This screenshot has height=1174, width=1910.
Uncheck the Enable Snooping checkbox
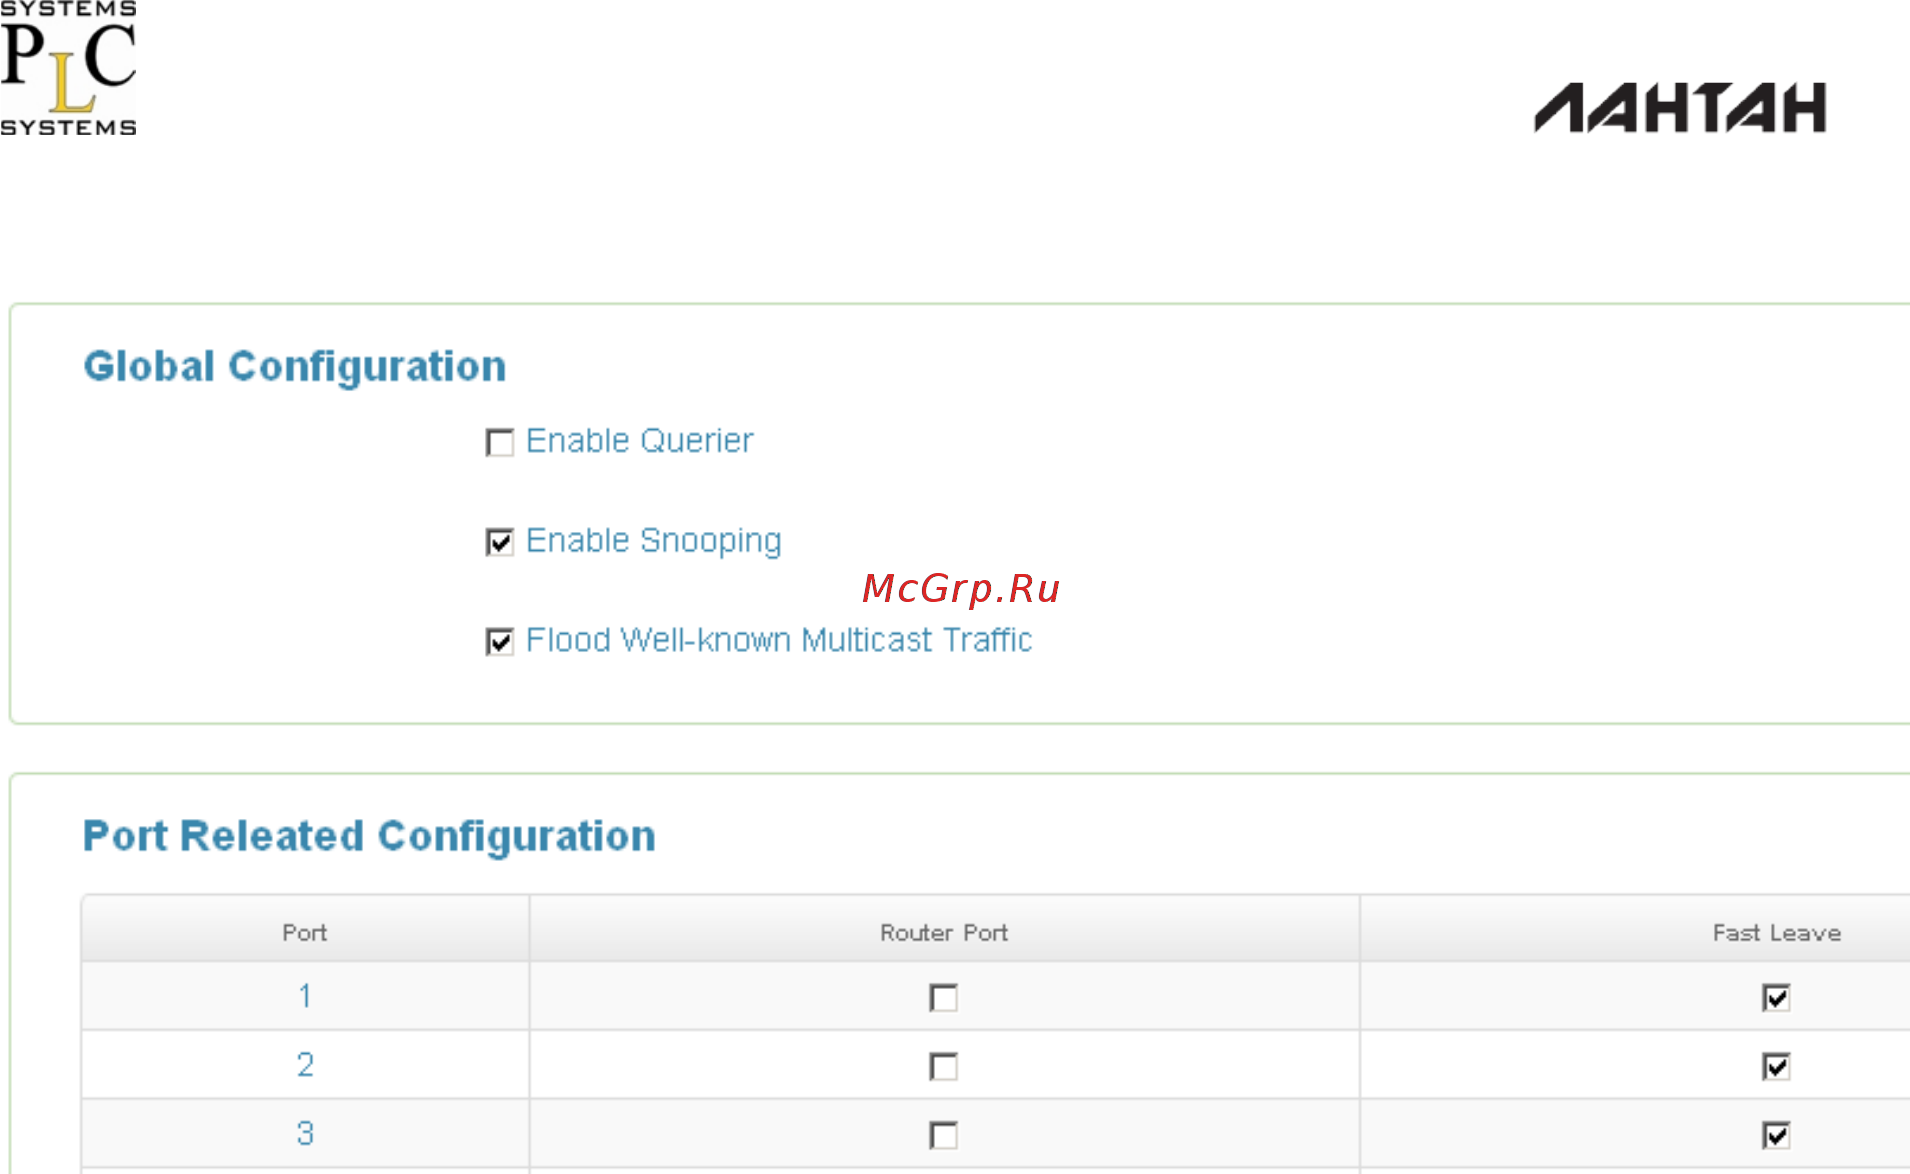(500, 542)
